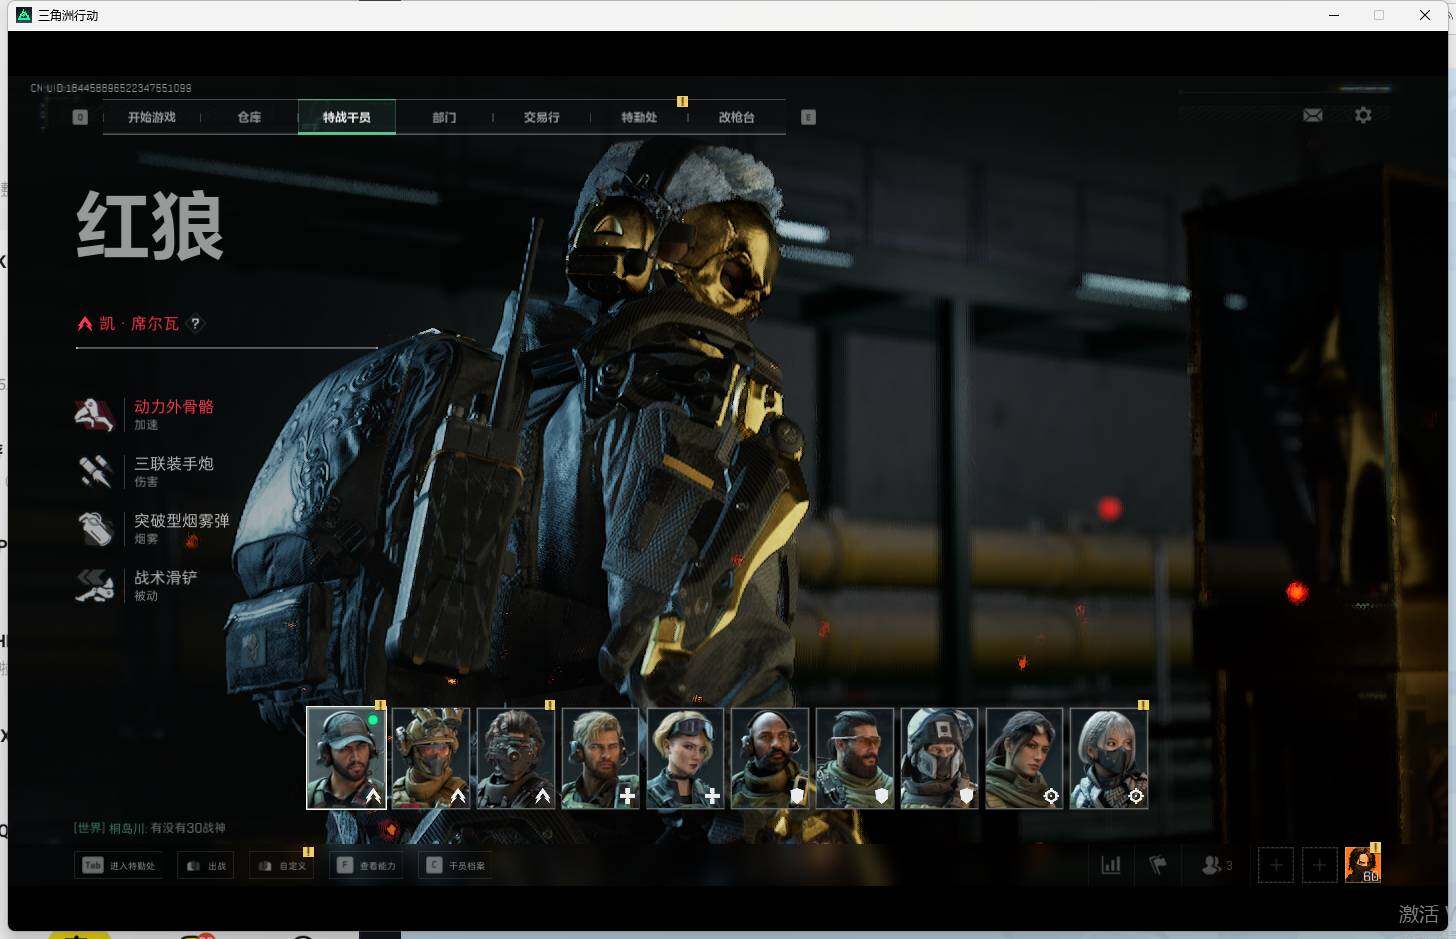Click the 特战干员 tab
This screenshot has height=939, width=1456.
point(347,117)
